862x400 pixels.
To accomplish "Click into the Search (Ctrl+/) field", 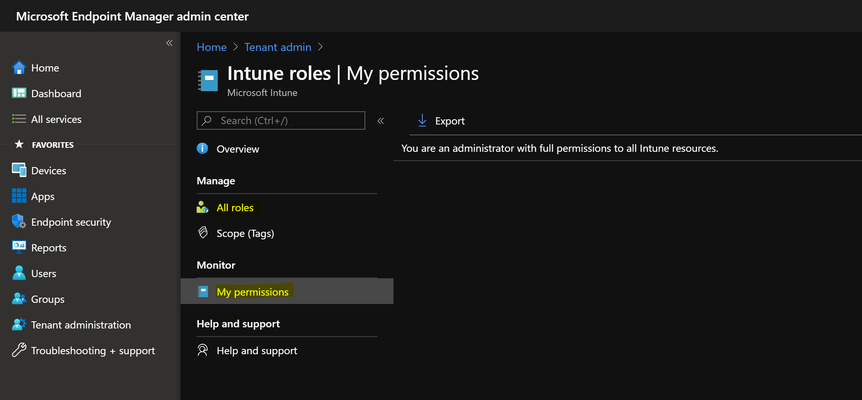I will point(281,120).
